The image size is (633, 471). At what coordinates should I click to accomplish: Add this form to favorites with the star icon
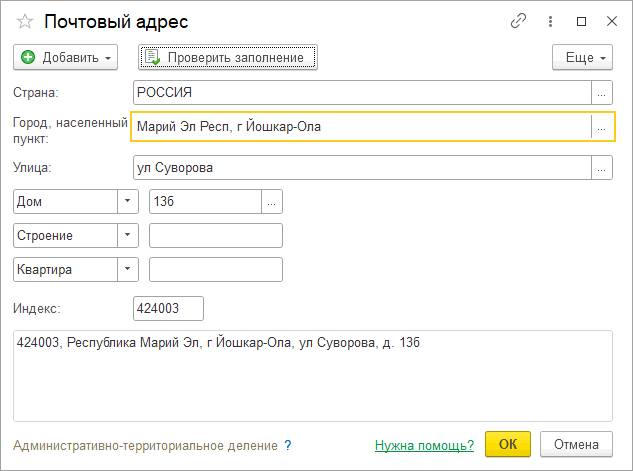(25, 21)
